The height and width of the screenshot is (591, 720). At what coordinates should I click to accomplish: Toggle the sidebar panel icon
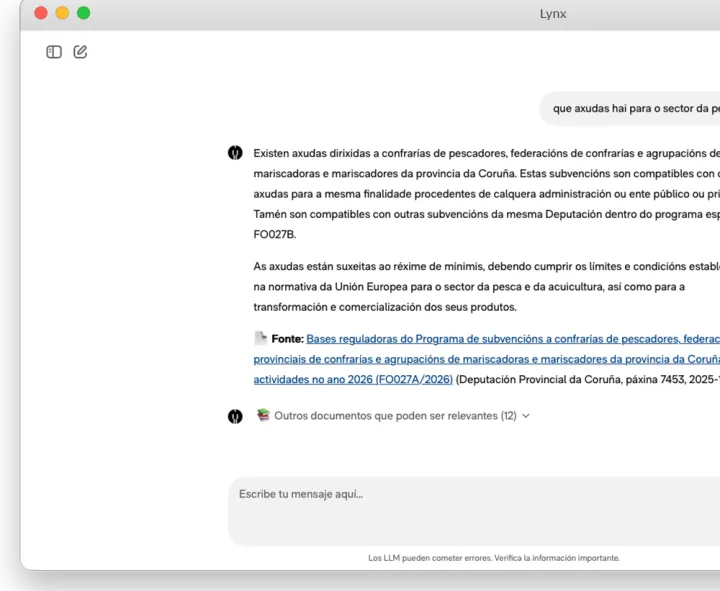(x=54, y=52)
